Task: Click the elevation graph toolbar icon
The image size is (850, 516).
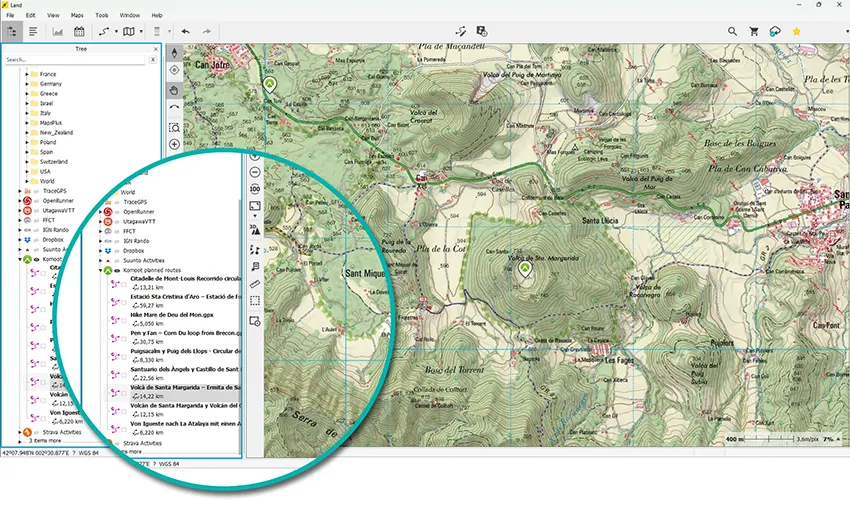Action: click(58, 31)
